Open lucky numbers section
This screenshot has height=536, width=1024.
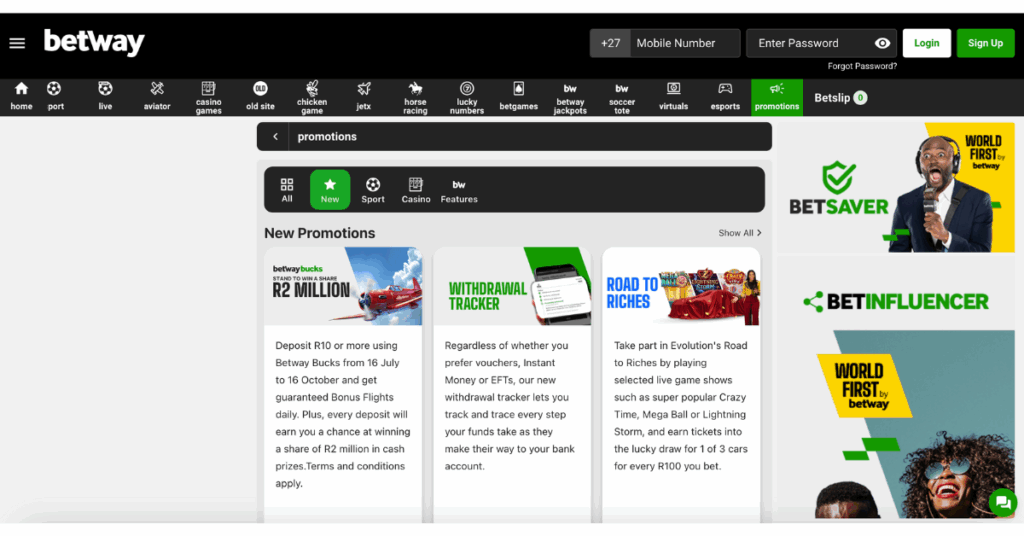click(x=467, y=97)
